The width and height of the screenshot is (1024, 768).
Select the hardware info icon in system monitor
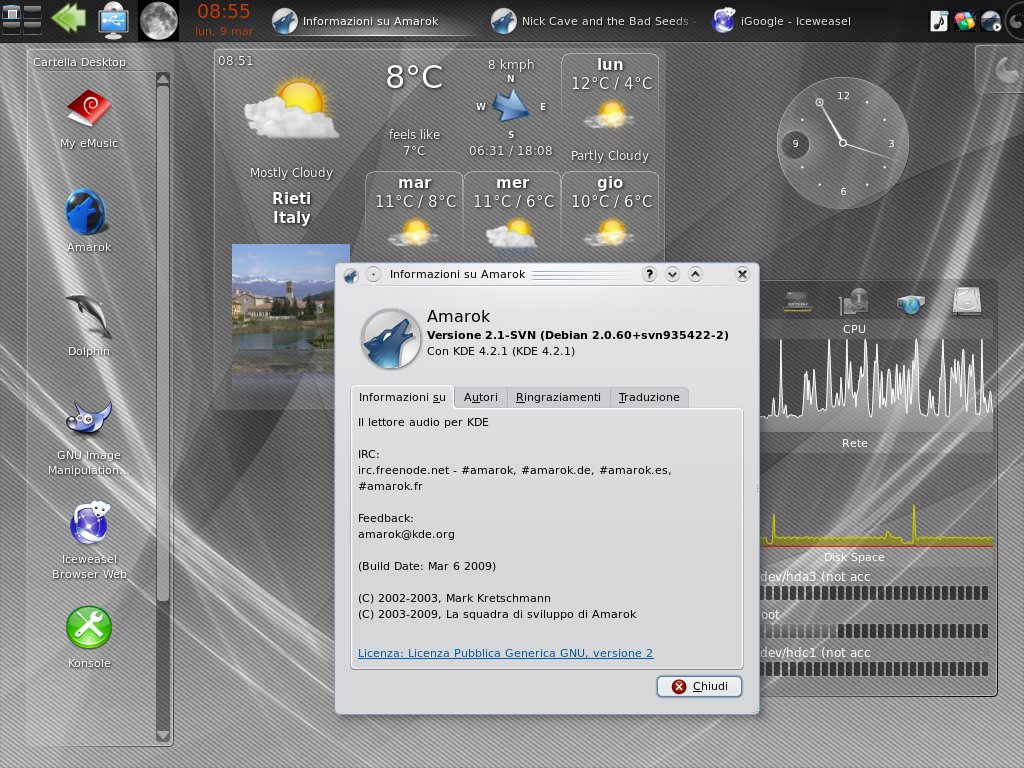click(854, 302)
